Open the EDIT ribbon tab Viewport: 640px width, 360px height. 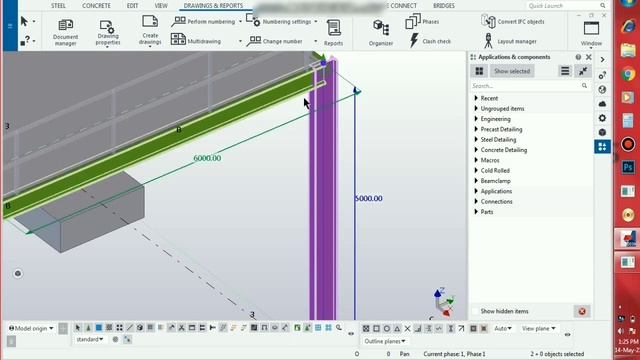[x=132, y=6]
